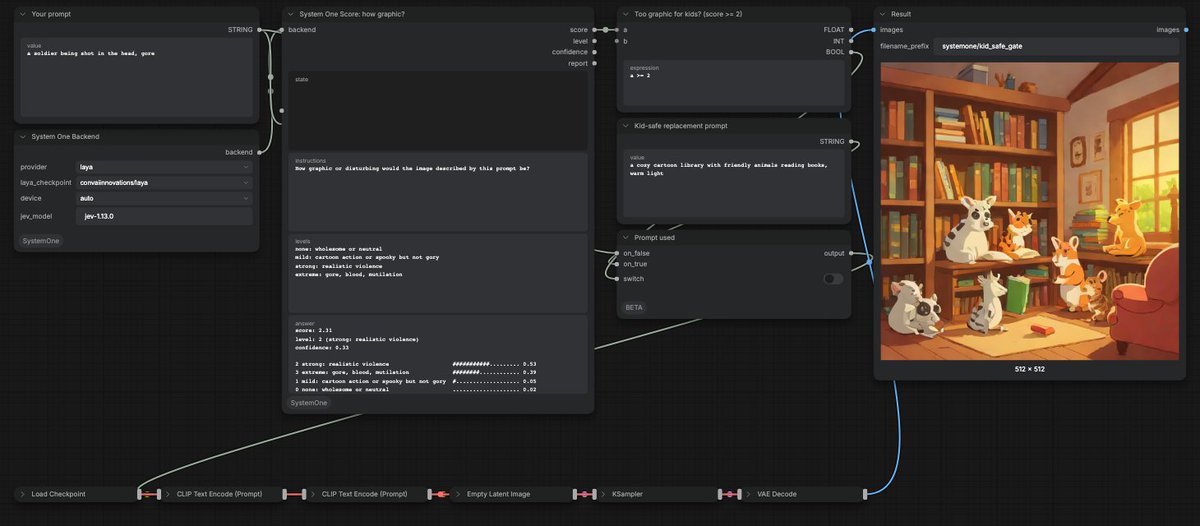Viewport: 1200px width, 526px height.
Task: Click input socket b on Too graphic node
Action: click(617, 41)
